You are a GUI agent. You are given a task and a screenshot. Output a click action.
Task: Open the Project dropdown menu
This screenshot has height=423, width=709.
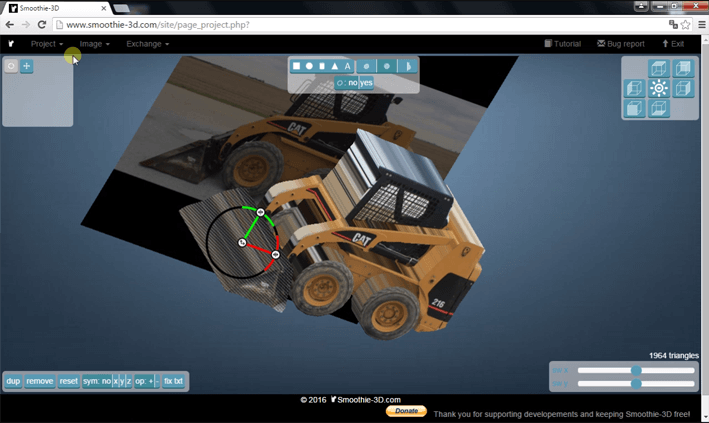[47, 44]
